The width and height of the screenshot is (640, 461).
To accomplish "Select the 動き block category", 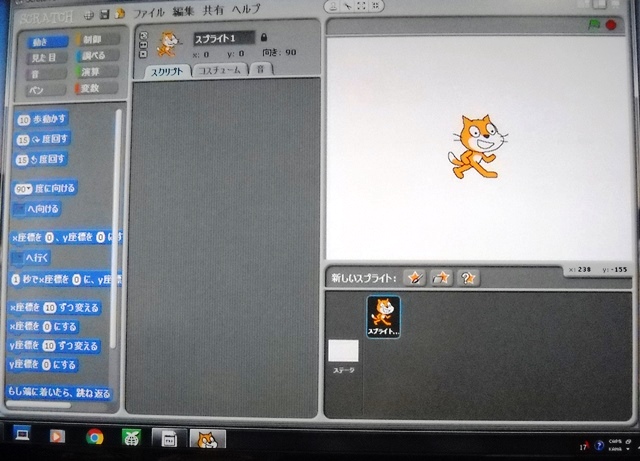I will (47, 42).
